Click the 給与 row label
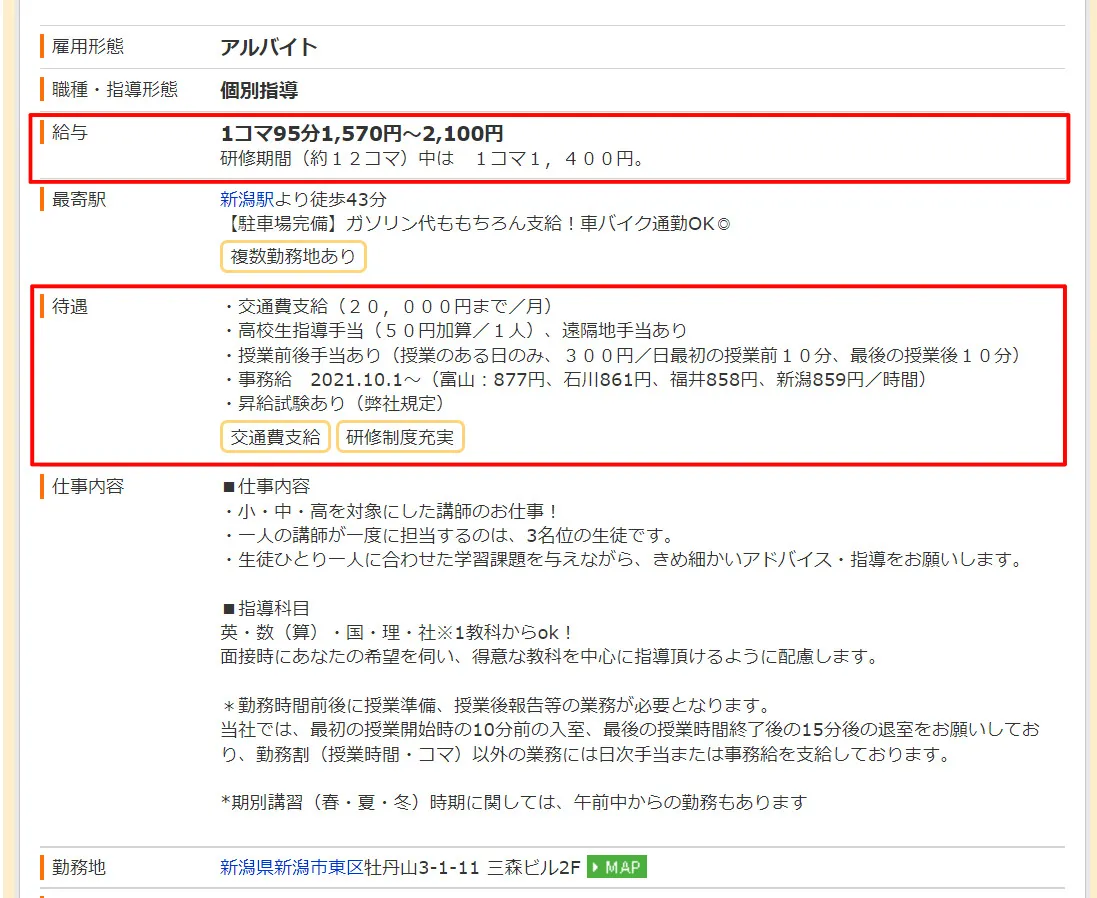 click(x=70, y=132)
